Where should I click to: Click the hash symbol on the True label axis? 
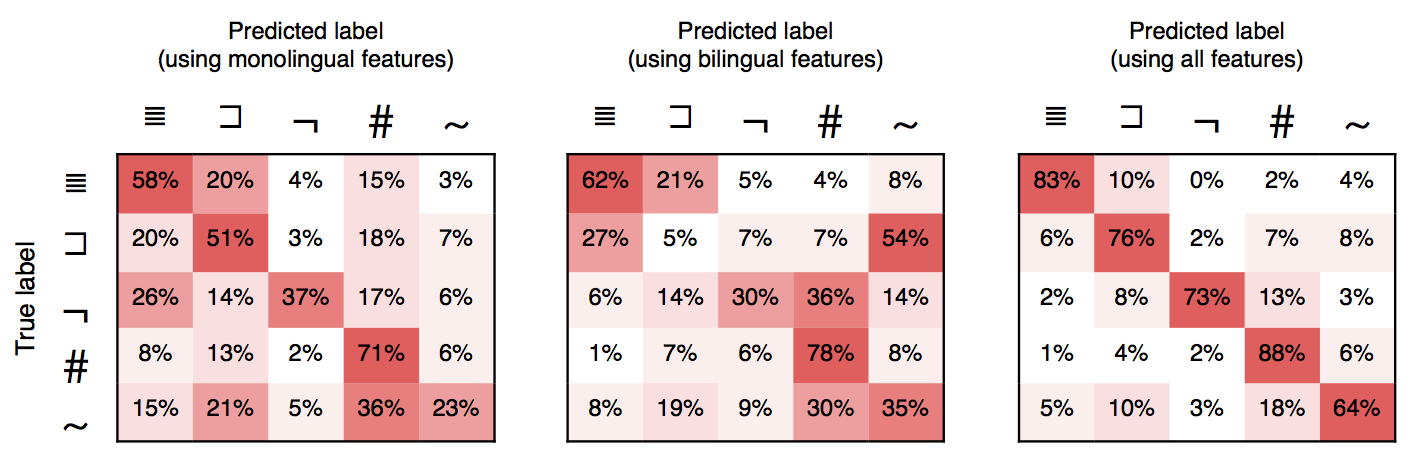[76, 369]
